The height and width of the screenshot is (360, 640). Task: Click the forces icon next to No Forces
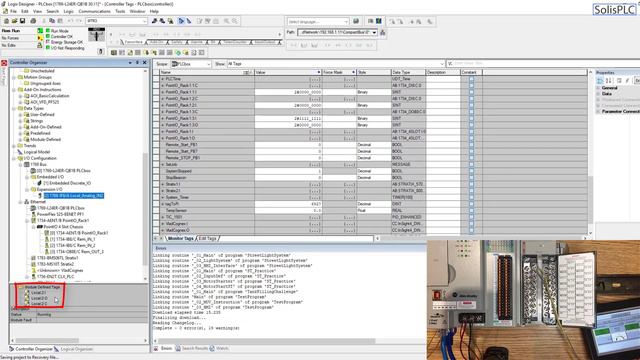click(x=40, y=38)
